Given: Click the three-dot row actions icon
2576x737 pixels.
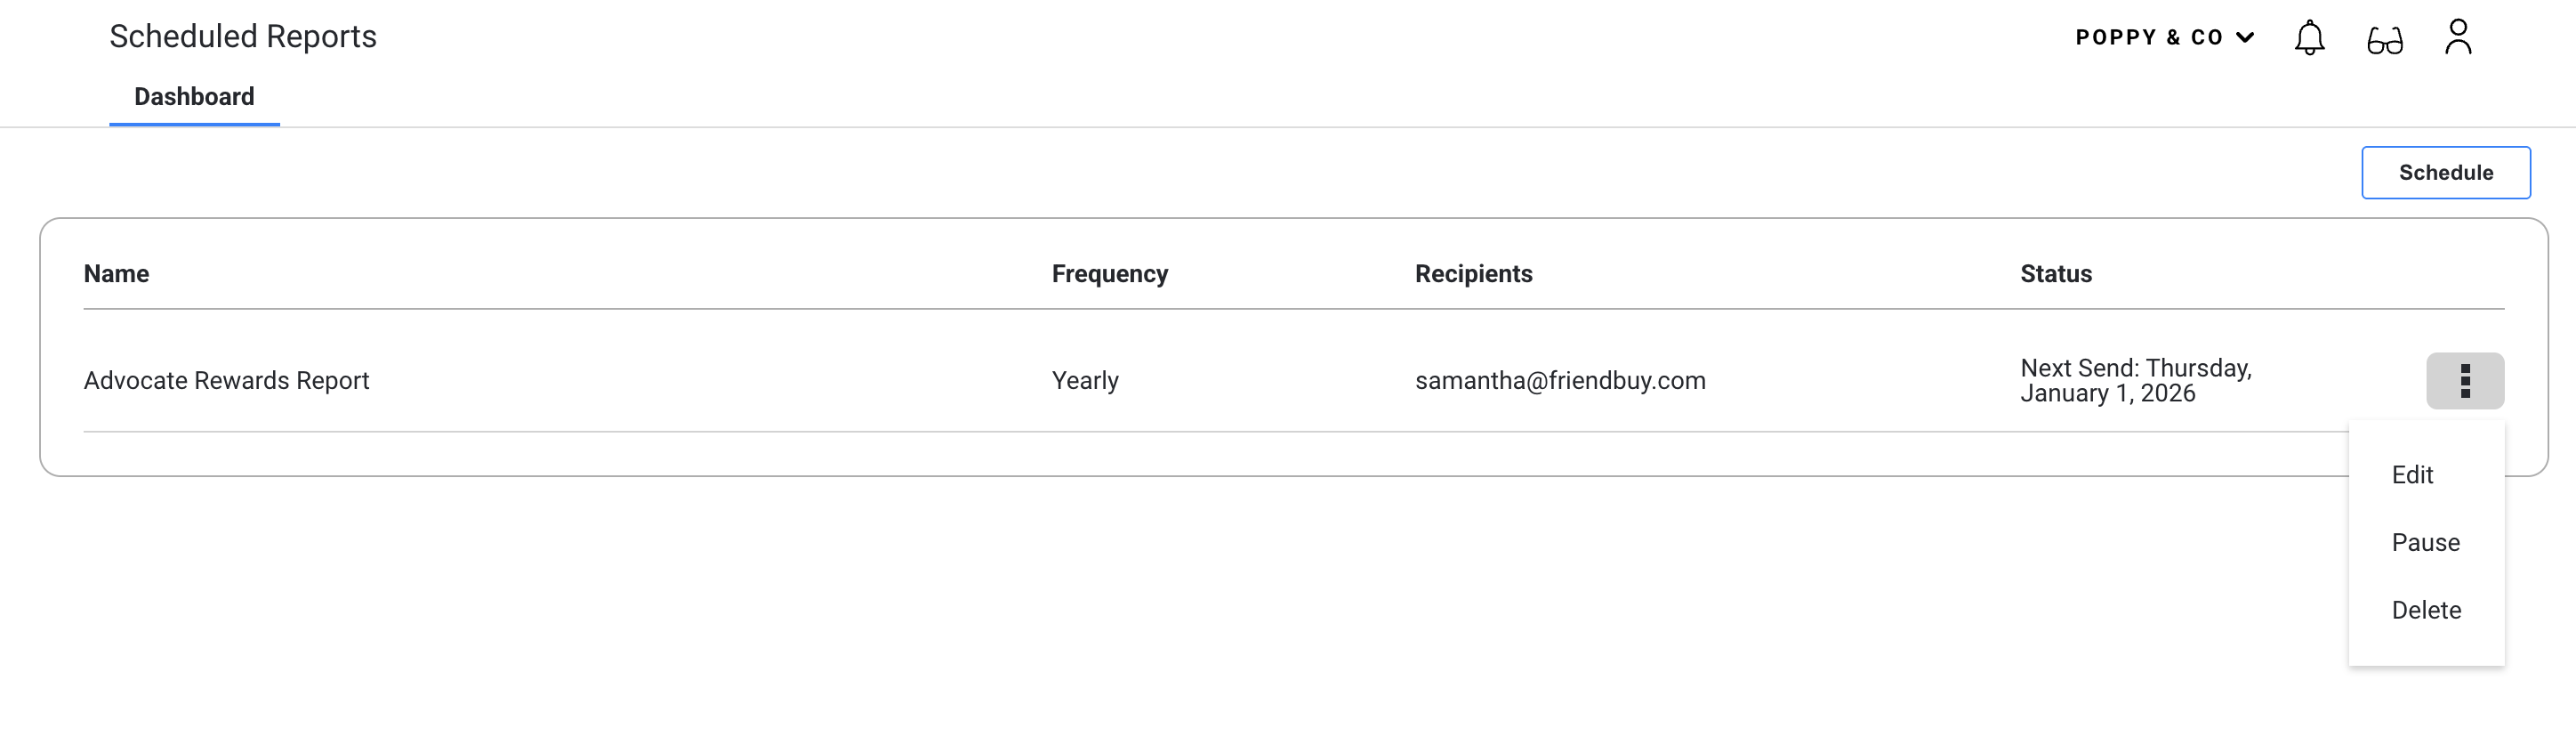Looking at the screenshot, I should pos(2465,381).
